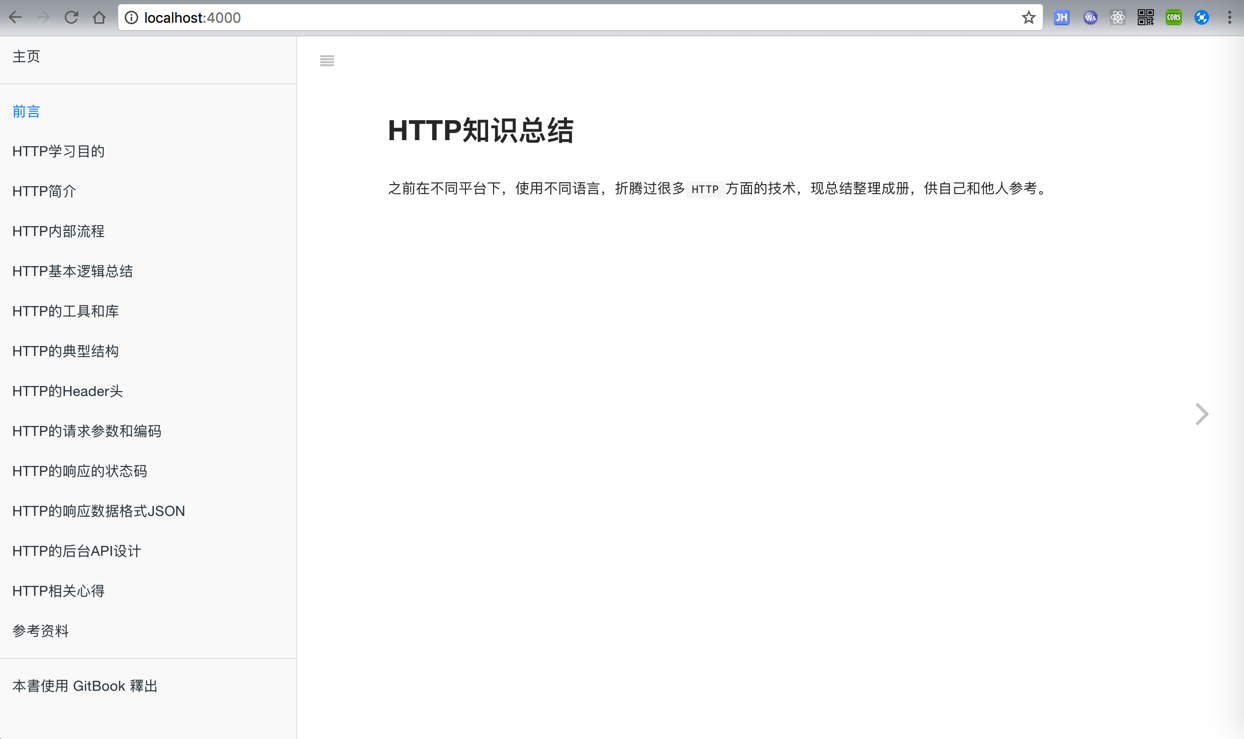Open the blue circular extension icon
Viewport: 1244px width, 739px height.
tap(1202, 17)
